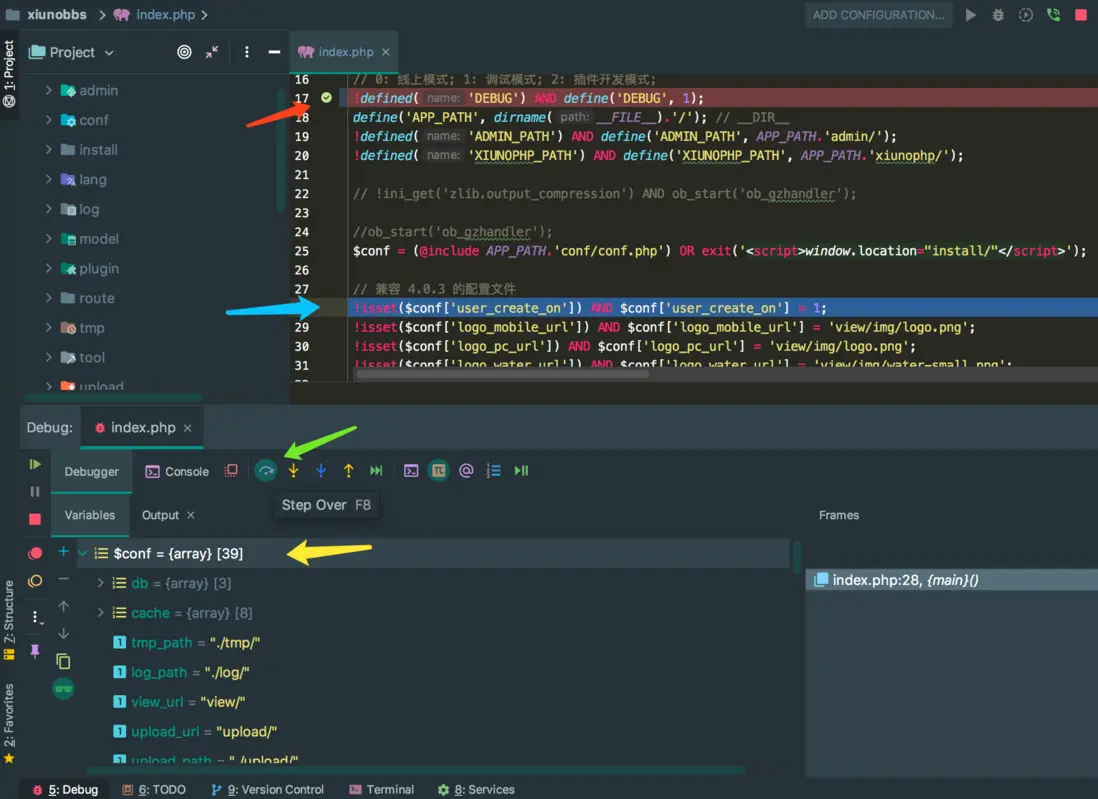The image size is (1098, 799).
Task: Click the Step Over debugger button
Action: coord(265,470)
